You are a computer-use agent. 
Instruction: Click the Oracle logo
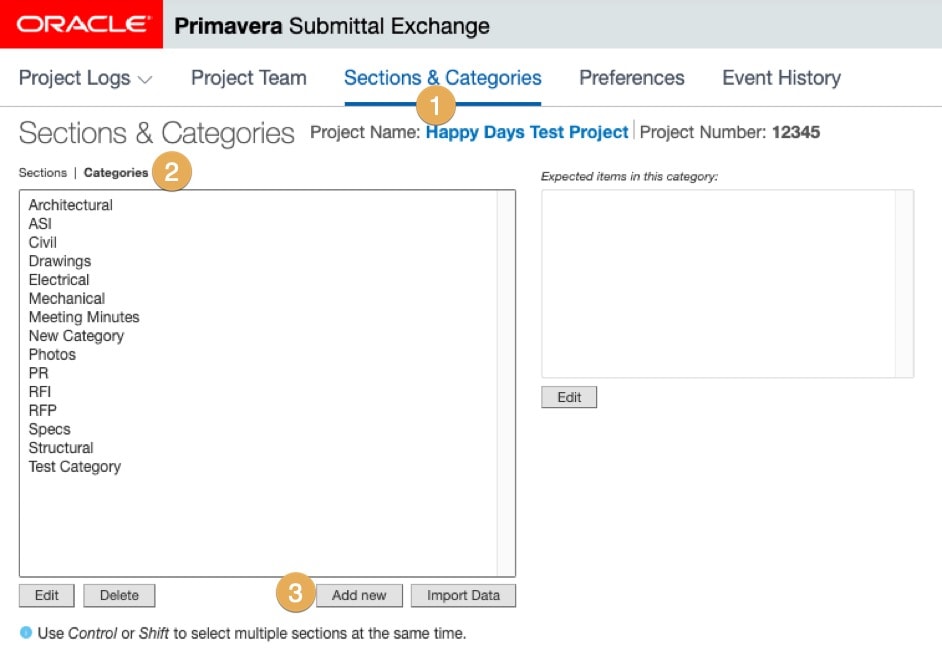point(81,25)
